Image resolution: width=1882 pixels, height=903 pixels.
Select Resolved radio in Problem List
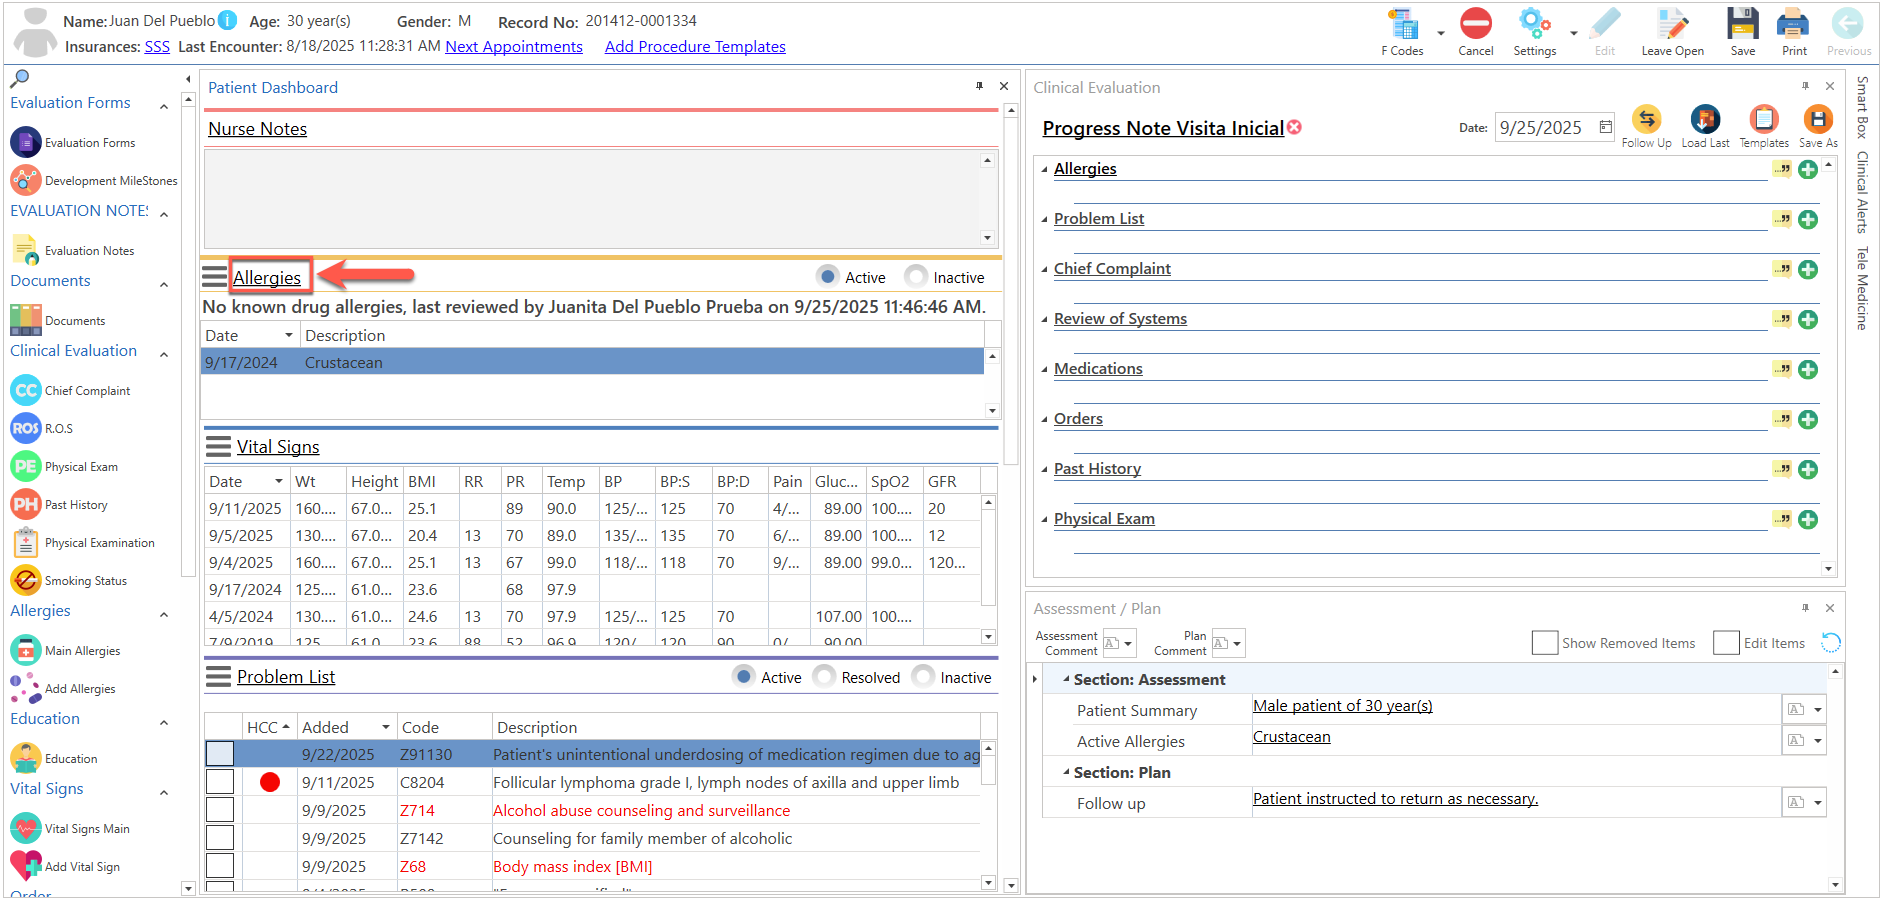pos(824,677)
